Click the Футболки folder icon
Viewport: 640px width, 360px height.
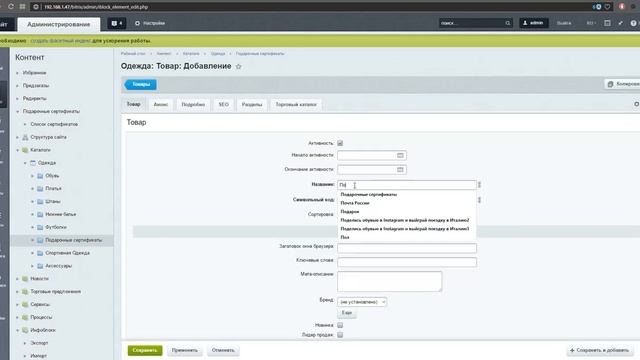tap(40, 227)
